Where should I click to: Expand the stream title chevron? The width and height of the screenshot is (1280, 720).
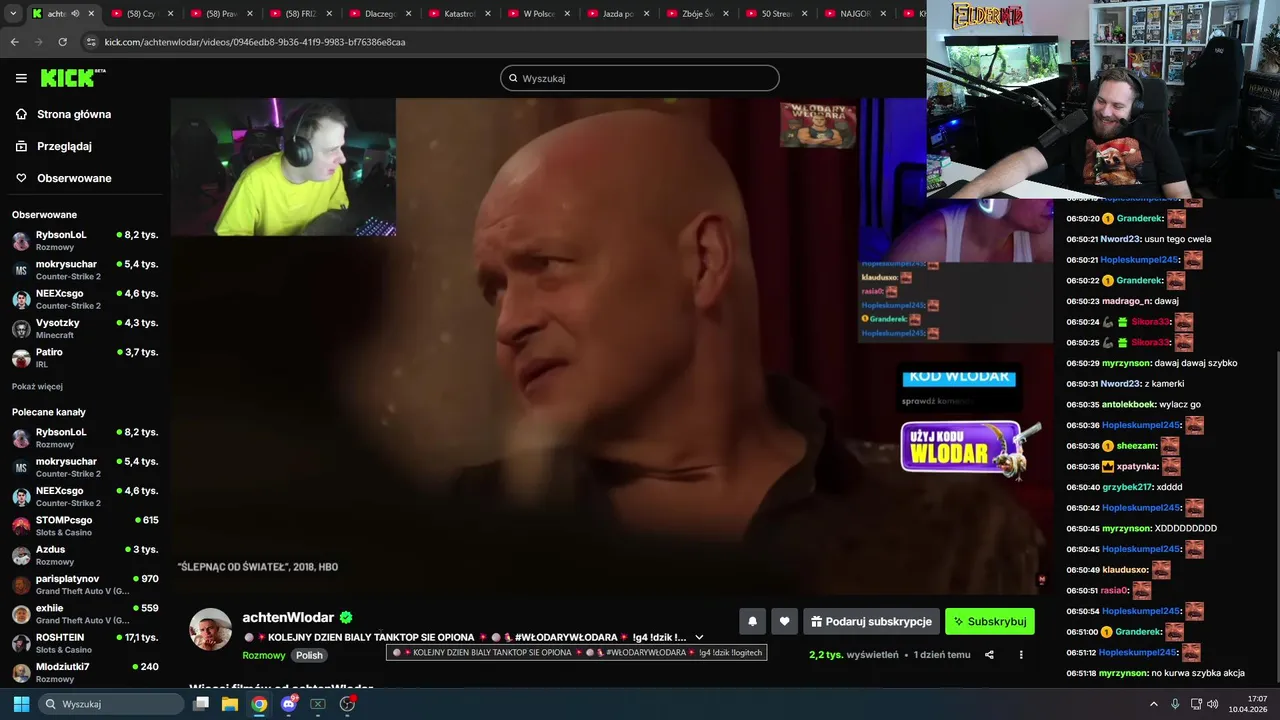(x=699, y=637)
